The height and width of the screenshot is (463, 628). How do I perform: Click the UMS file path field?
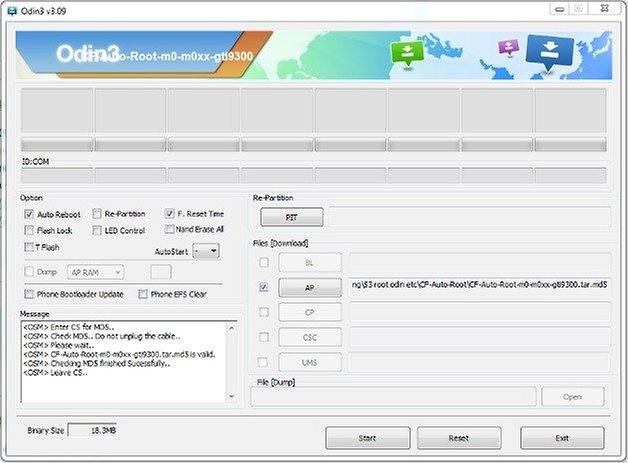[479, 362]
